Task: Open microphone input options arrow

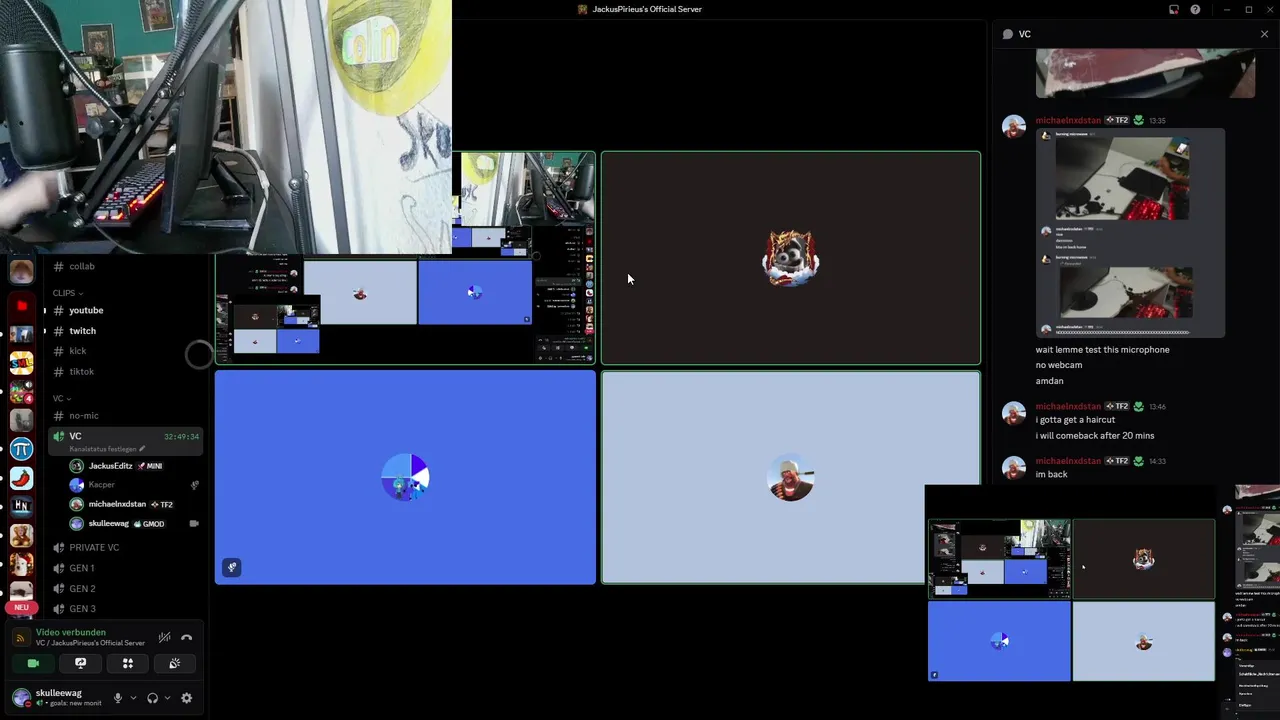Action: 133,698
